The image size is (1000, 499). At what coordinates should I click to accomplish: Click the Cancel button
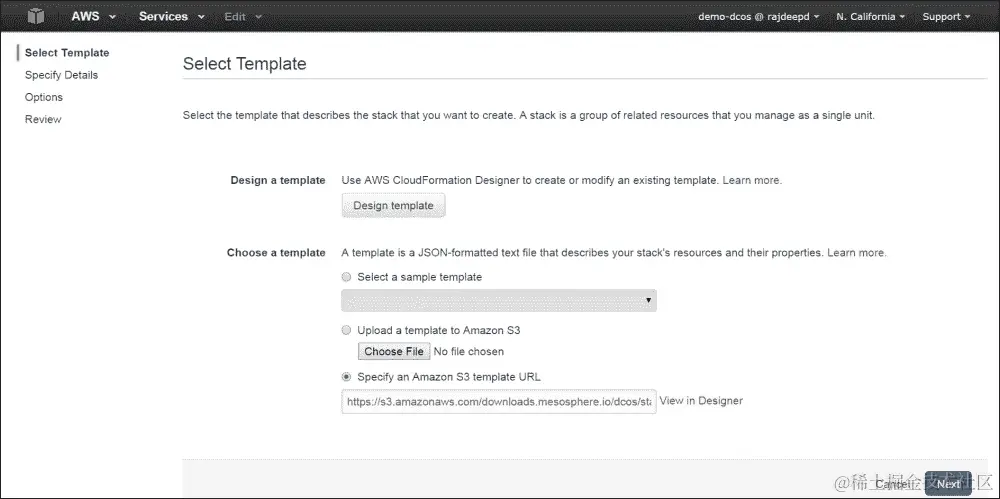click(x=891, y=484)
